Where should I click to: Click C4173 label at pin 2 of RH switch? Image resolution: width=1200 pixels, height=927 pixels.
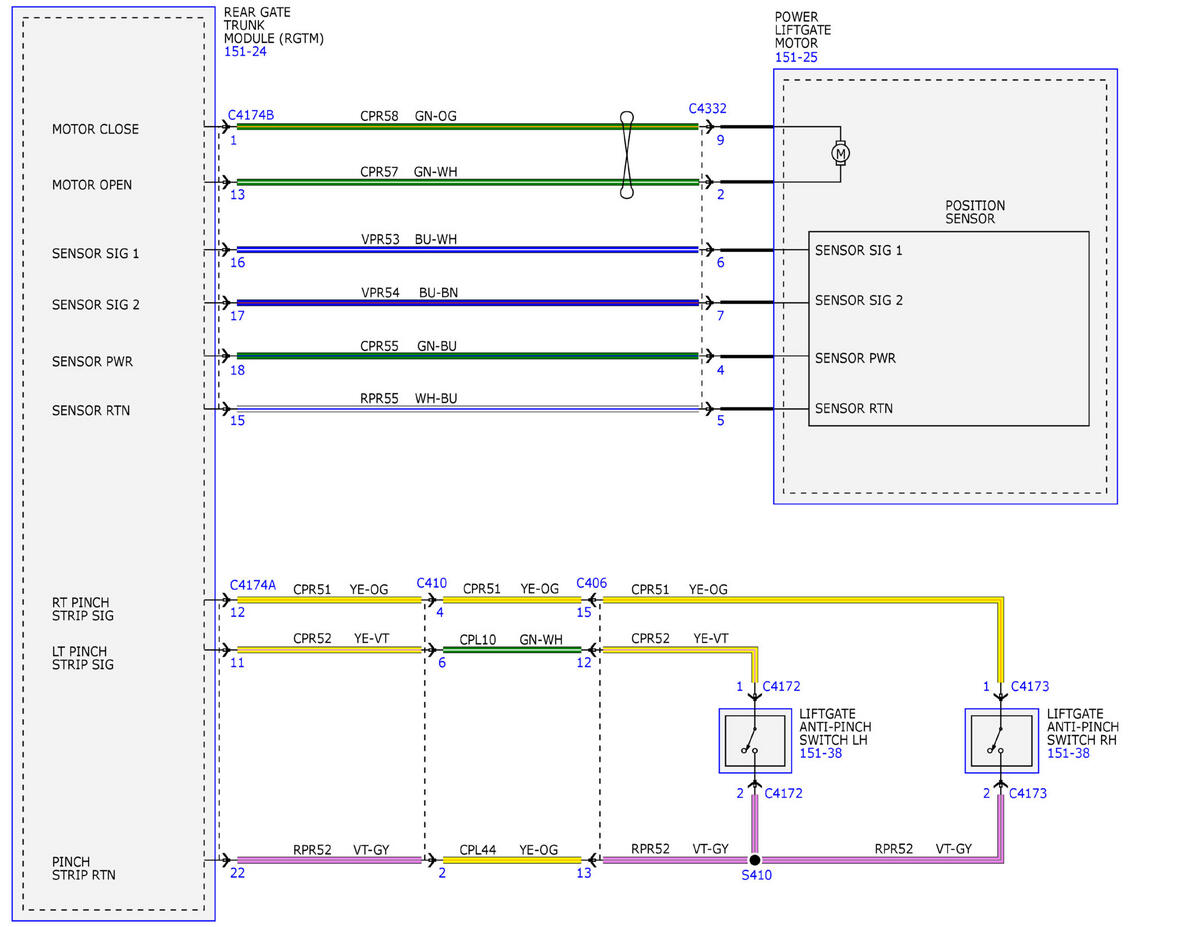coord(1028,793)
